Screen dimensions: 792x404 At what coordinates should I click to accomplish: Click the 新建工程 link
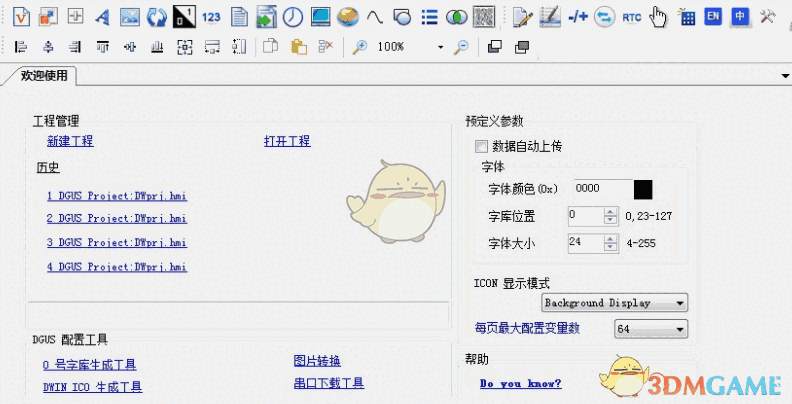click(x=69, y=141)
